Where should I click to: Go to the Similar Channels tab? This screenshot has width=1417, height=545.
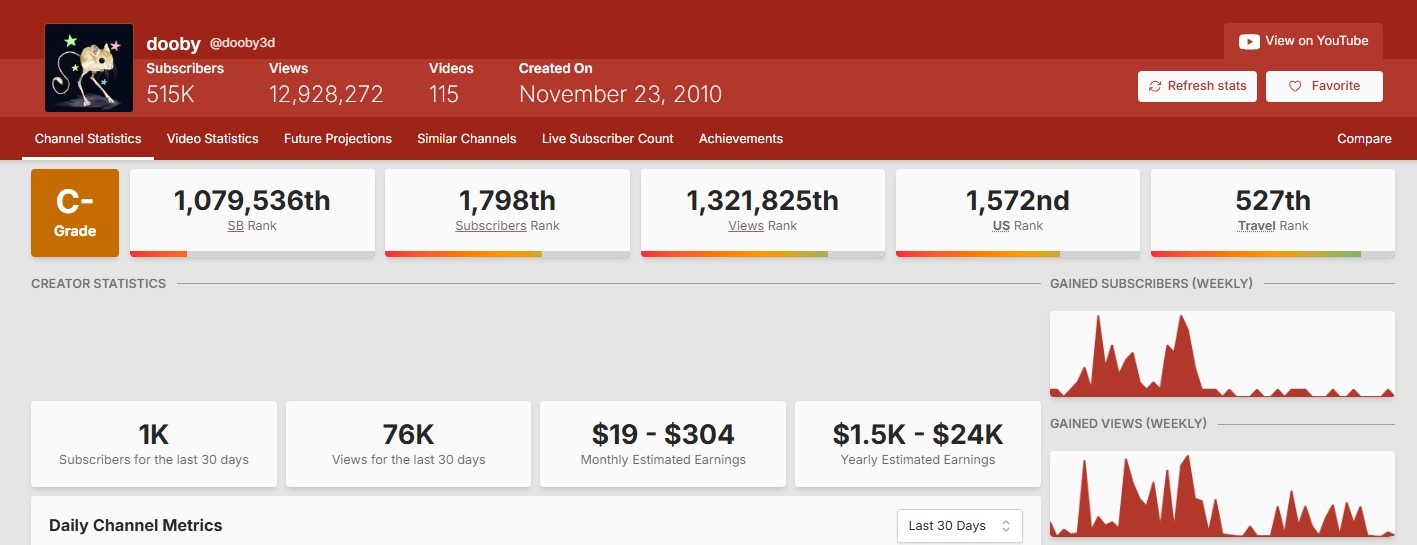467,139
